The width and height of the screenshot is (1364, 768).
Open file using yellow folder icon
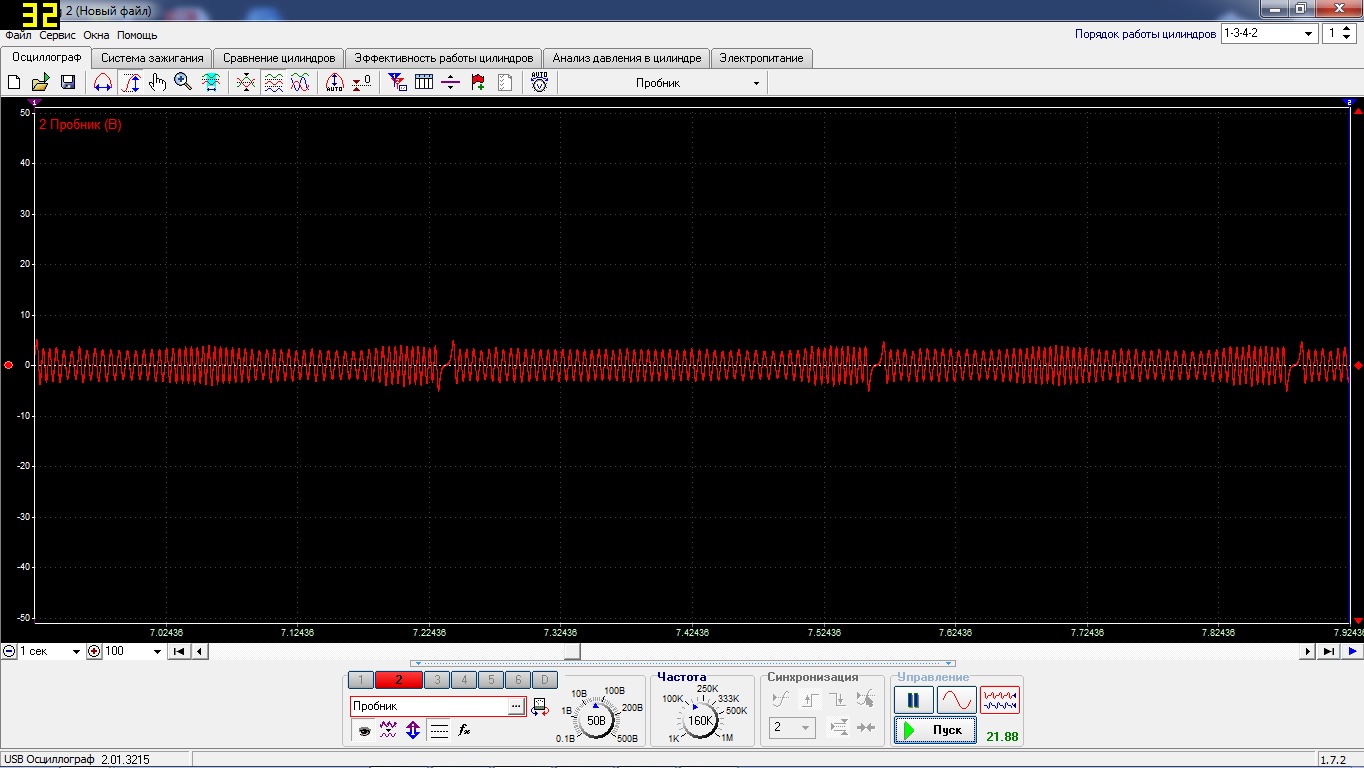pos(41,83)
